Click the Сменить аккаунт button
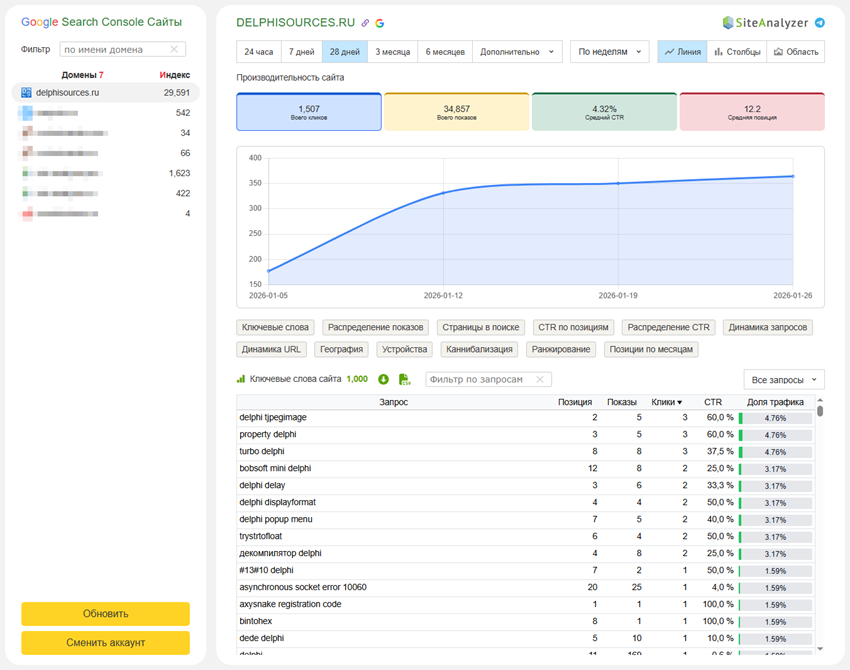850x670 pixels. point(105,641)
